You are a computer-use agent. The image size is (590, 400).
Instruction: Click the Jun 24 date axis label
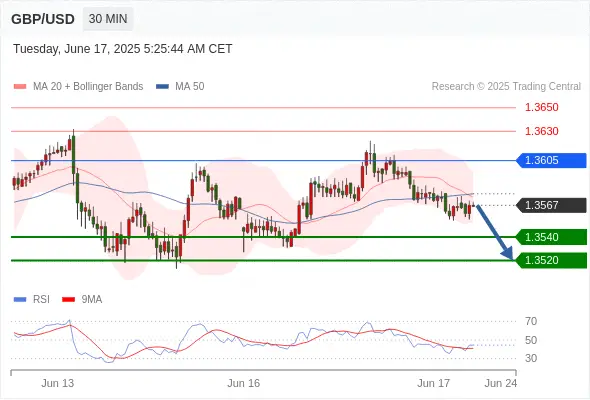coord(501,383)
